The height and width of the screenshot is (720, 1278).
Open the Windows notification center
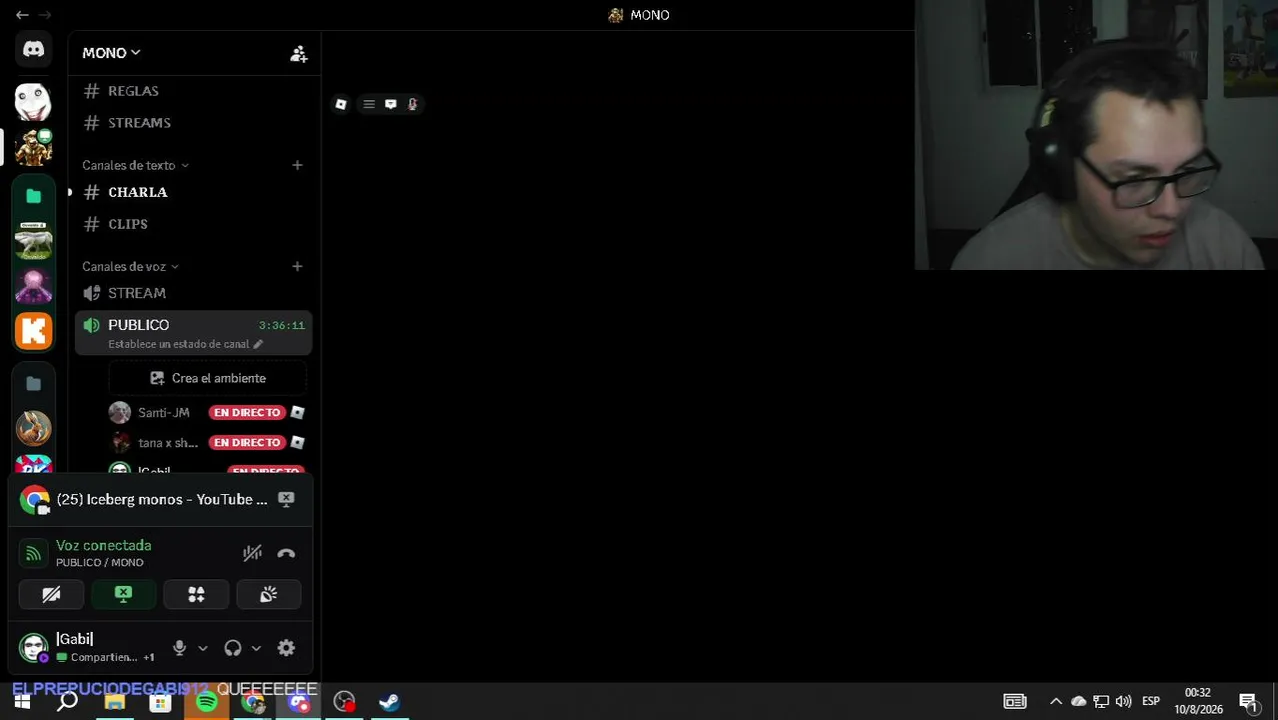1248,702
